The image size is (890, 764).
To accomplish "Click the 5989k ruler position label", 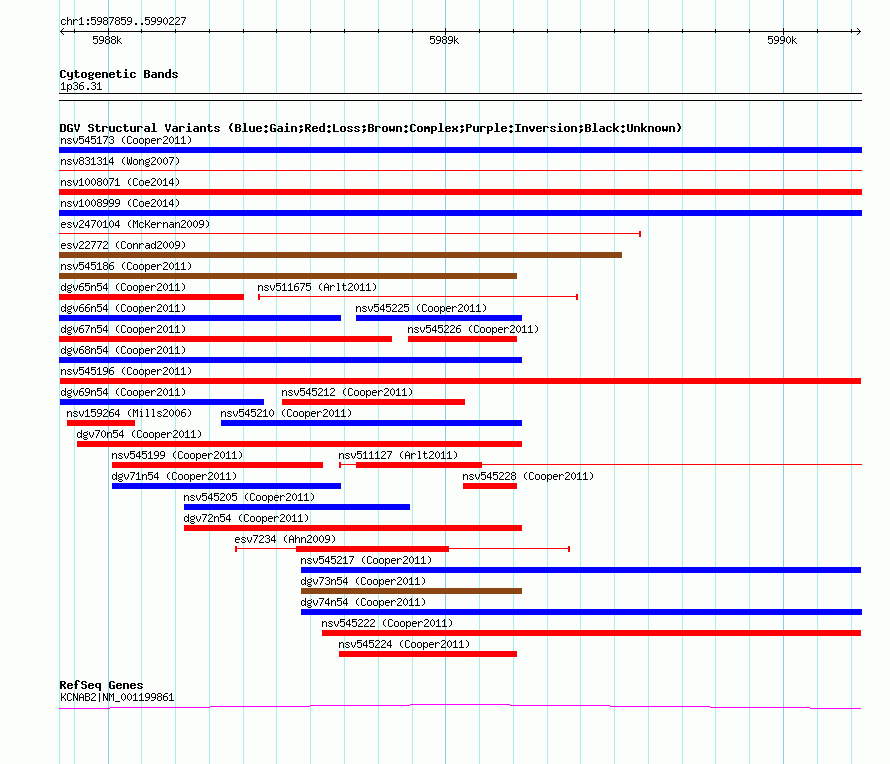I will (x=444, y=40).
